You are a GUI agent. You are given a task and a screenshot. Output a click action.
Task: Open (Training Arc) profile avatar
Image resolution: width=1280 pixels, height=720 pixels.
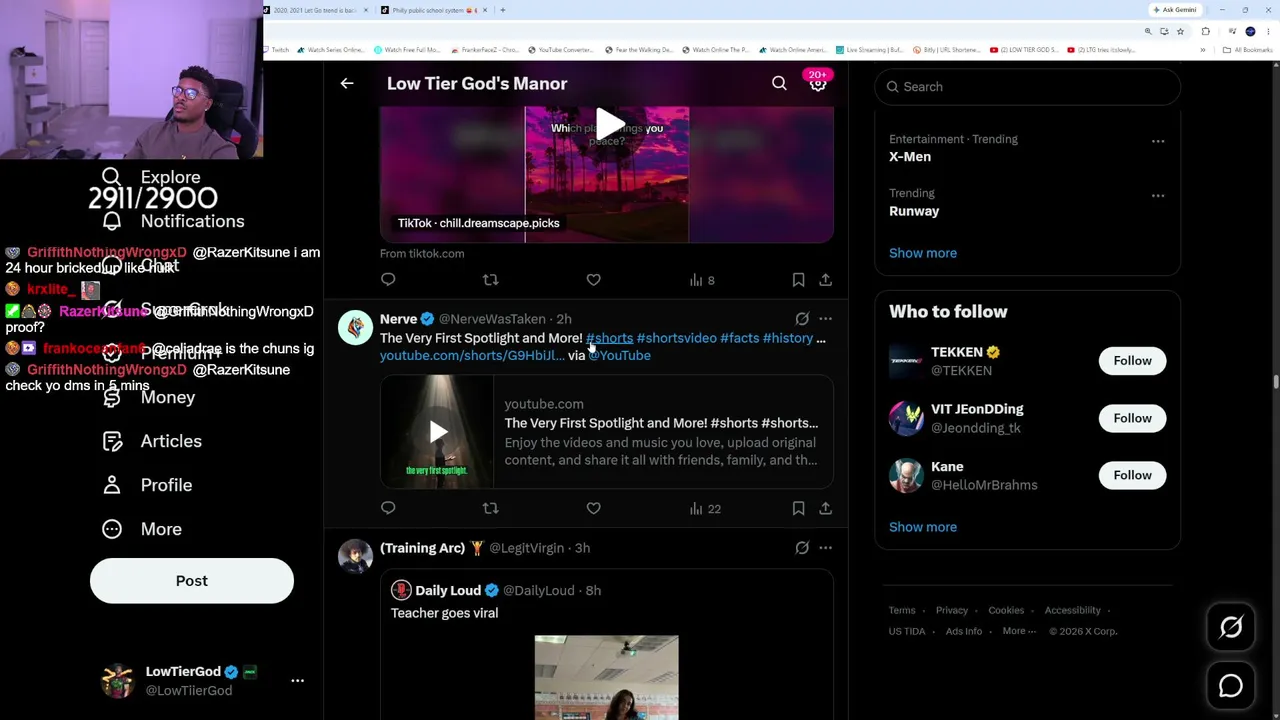click(355, 556)
